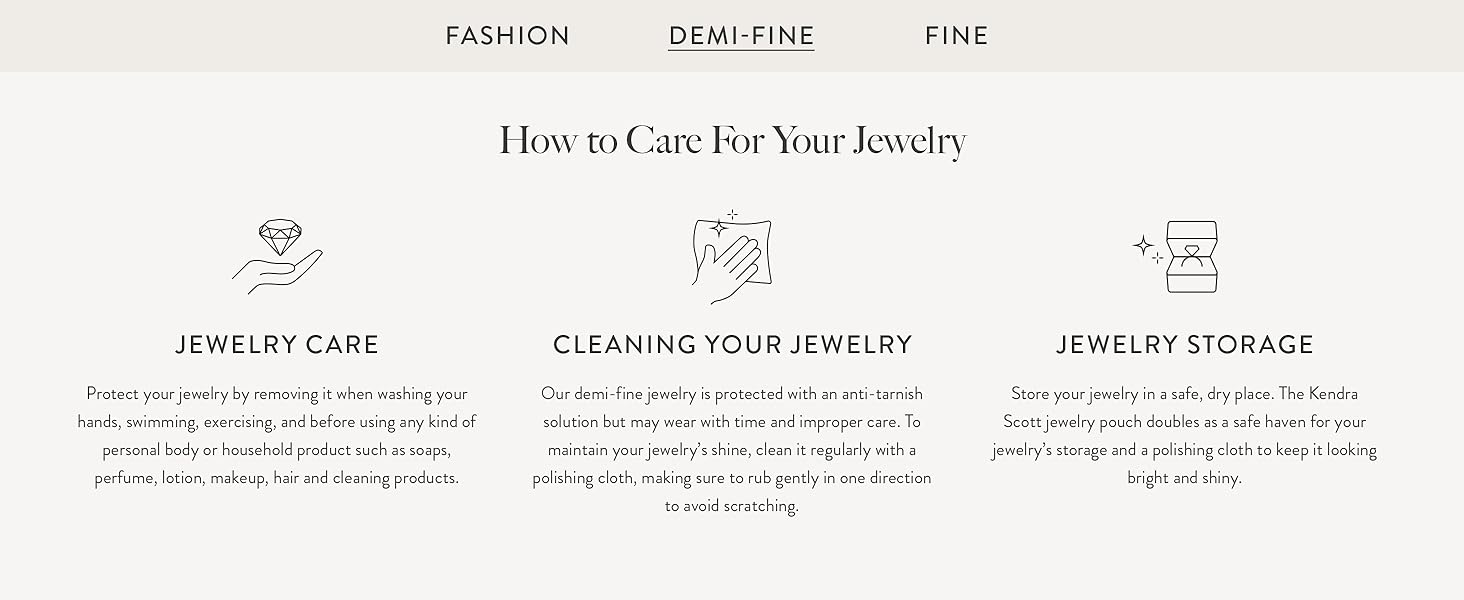This screenshot has height=600, width=1464.
Task: Select the DEMI-FINE tab
Action: pos(741,34)
